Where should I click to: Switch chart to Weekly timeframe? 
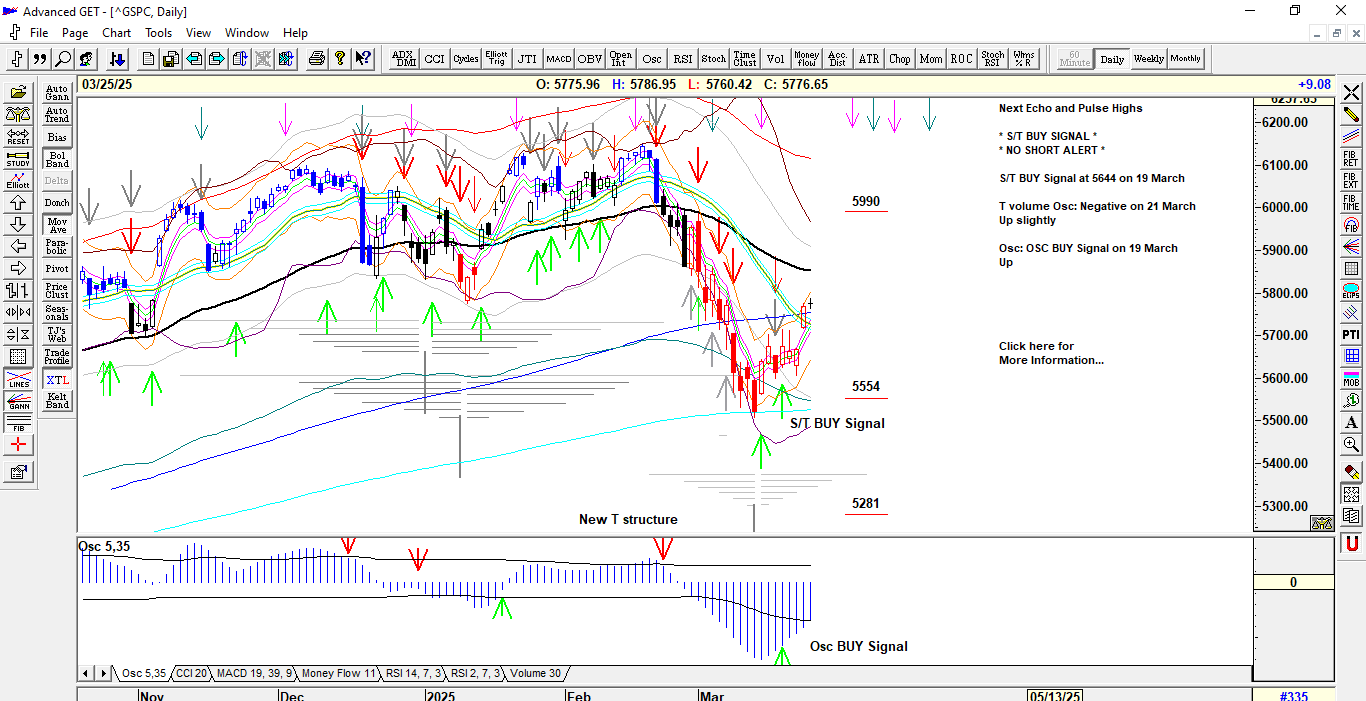(1148, 59)
